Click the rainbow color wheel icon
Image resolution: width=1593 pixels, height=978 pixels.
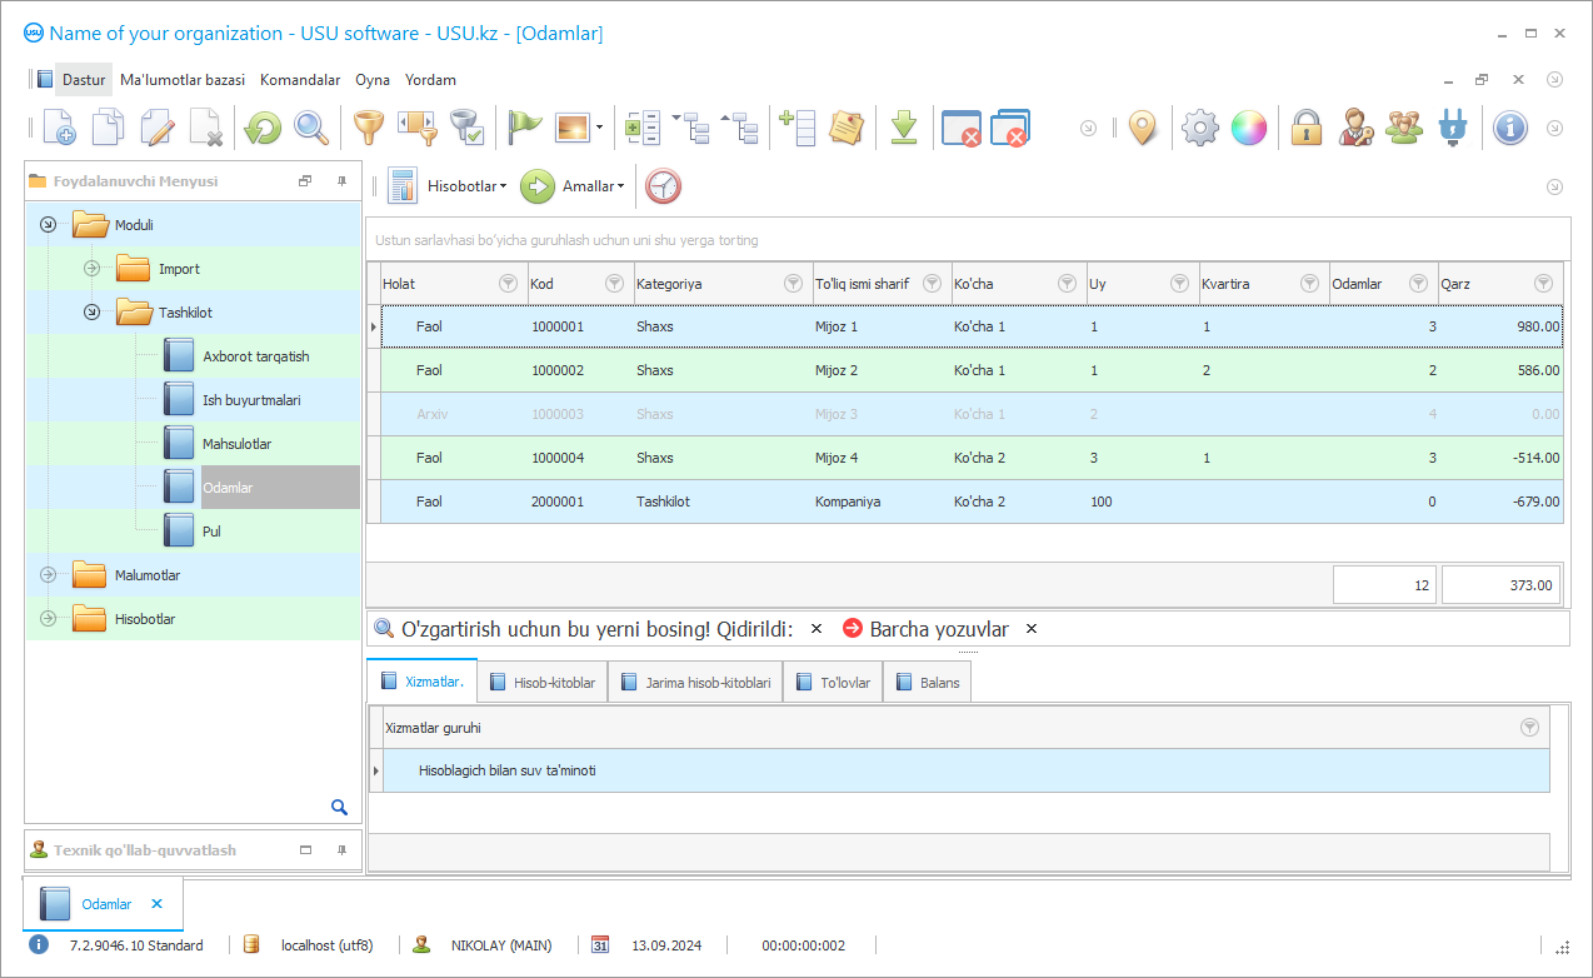[x=1249, y=128]
